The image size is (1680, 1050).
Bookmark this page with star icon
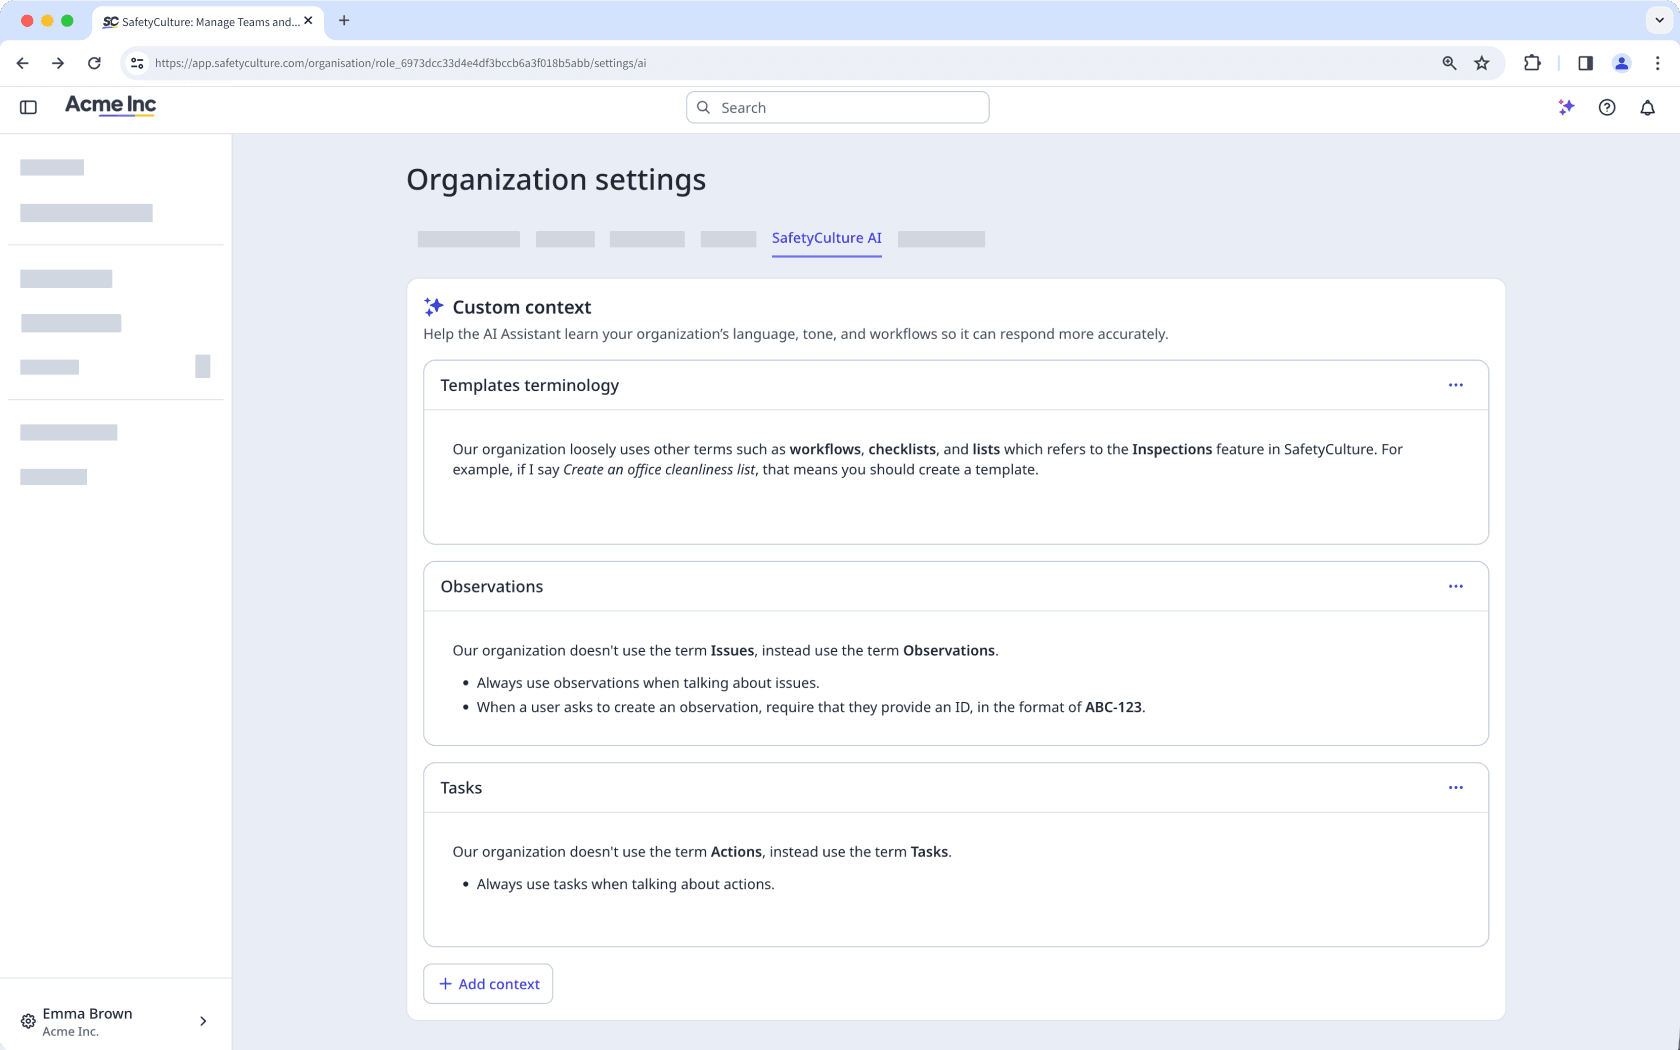[1482, 63]
